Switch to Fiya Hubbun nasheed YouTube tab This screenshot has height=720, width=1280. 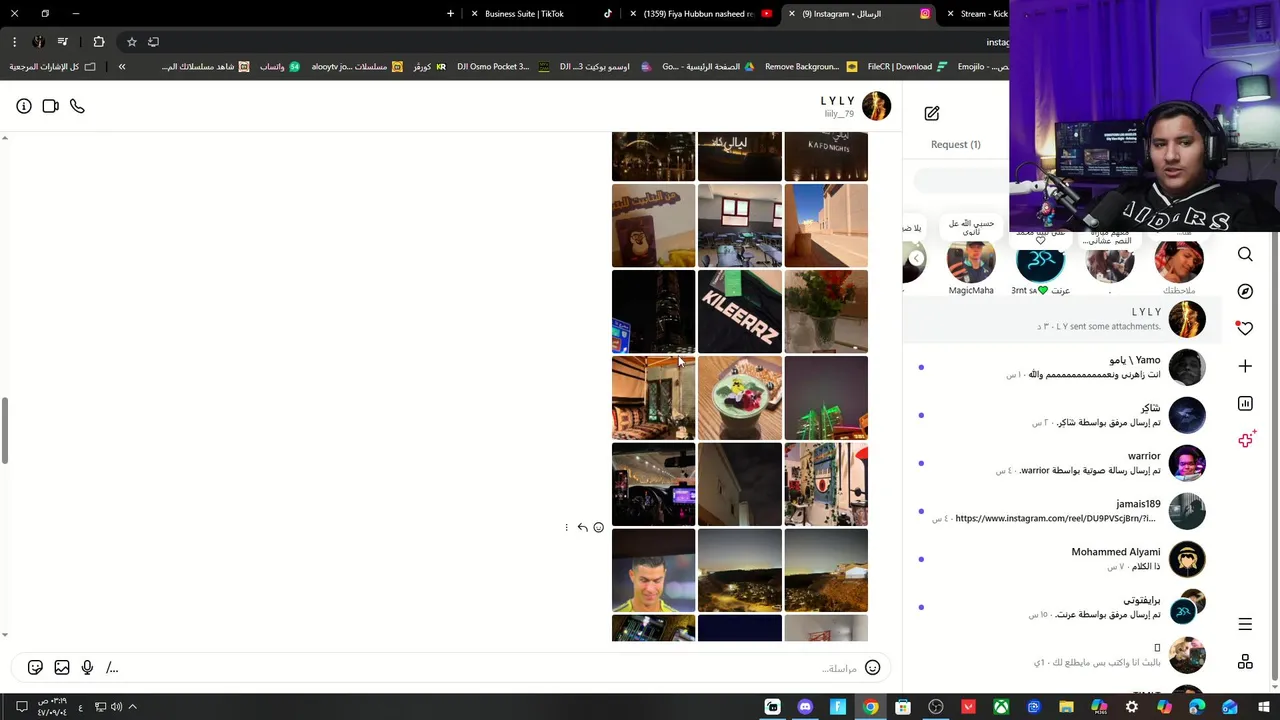pyautogui.click(x=702, y=14)
